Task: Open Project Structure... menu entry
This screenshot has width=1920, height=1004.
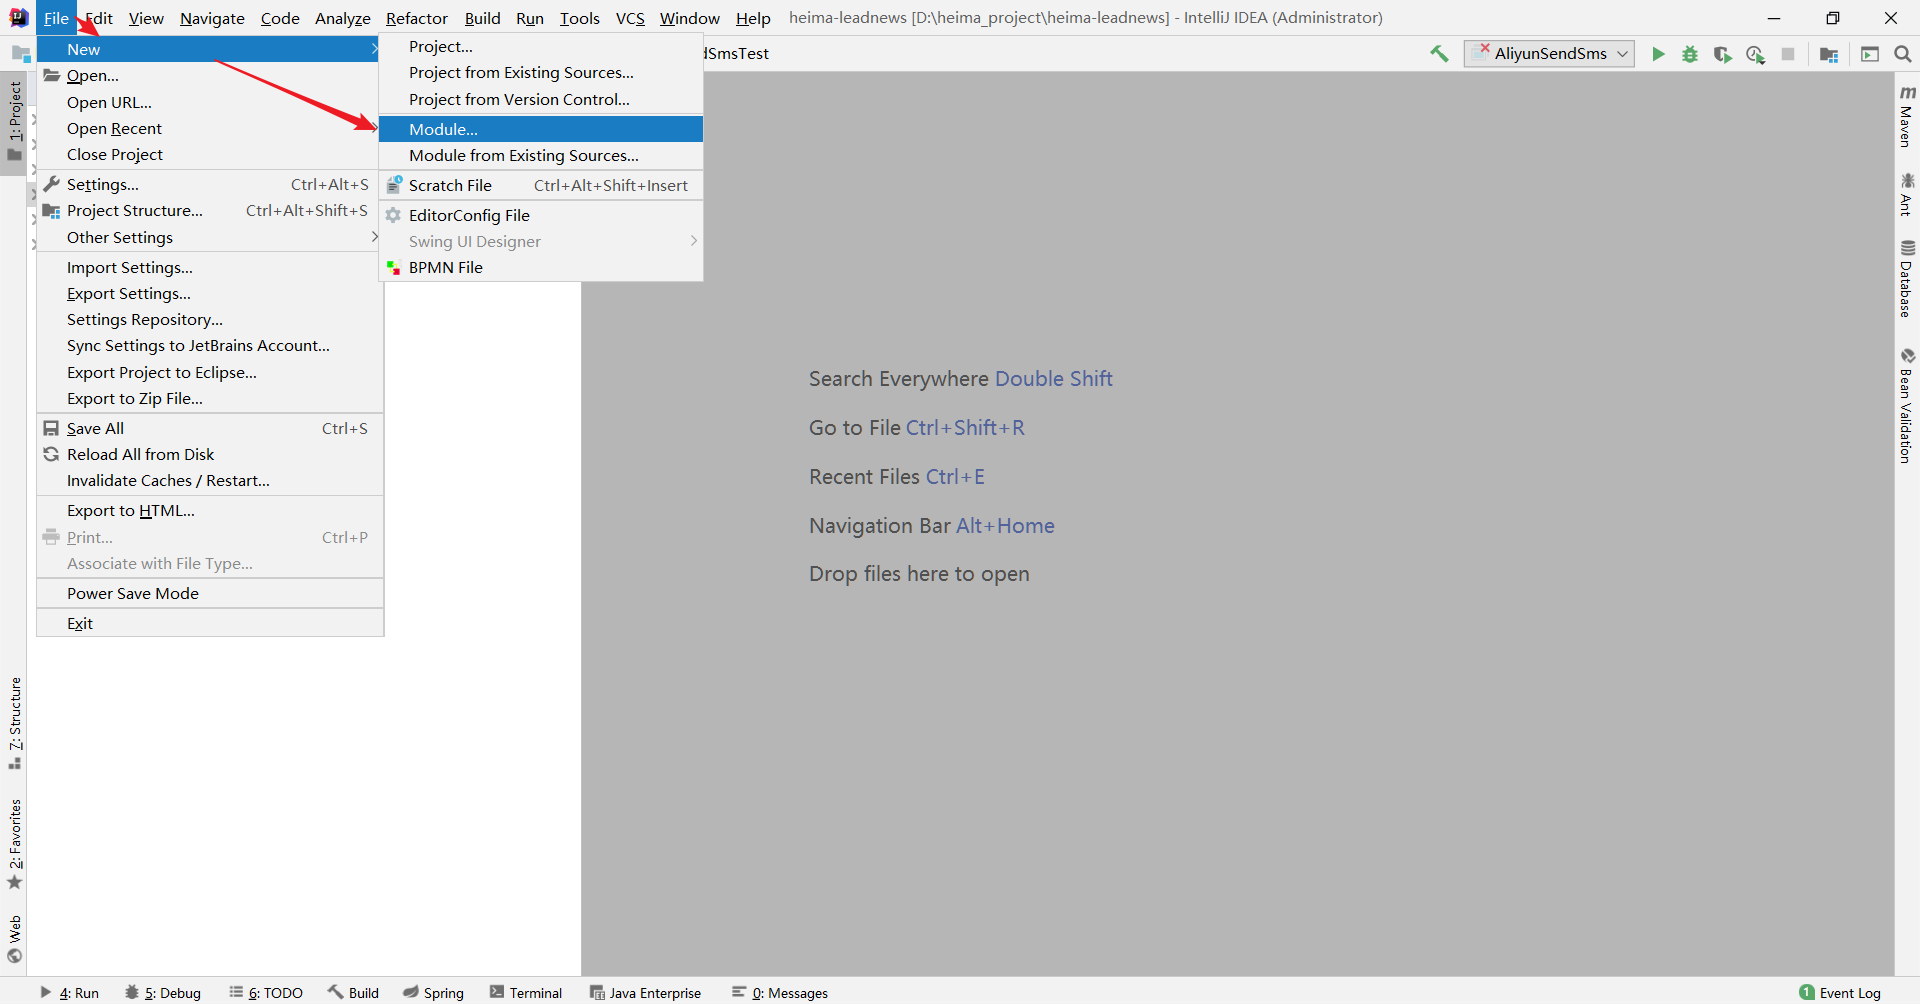Action: click(208, 210)
